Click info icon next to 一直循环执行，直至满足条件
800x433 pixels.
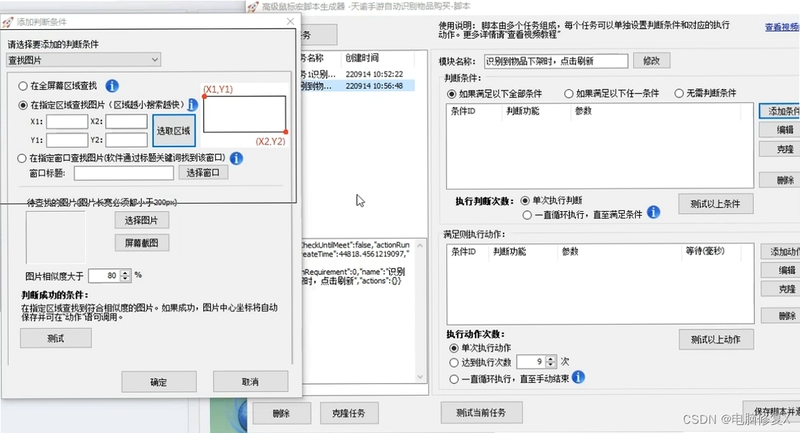654,212
